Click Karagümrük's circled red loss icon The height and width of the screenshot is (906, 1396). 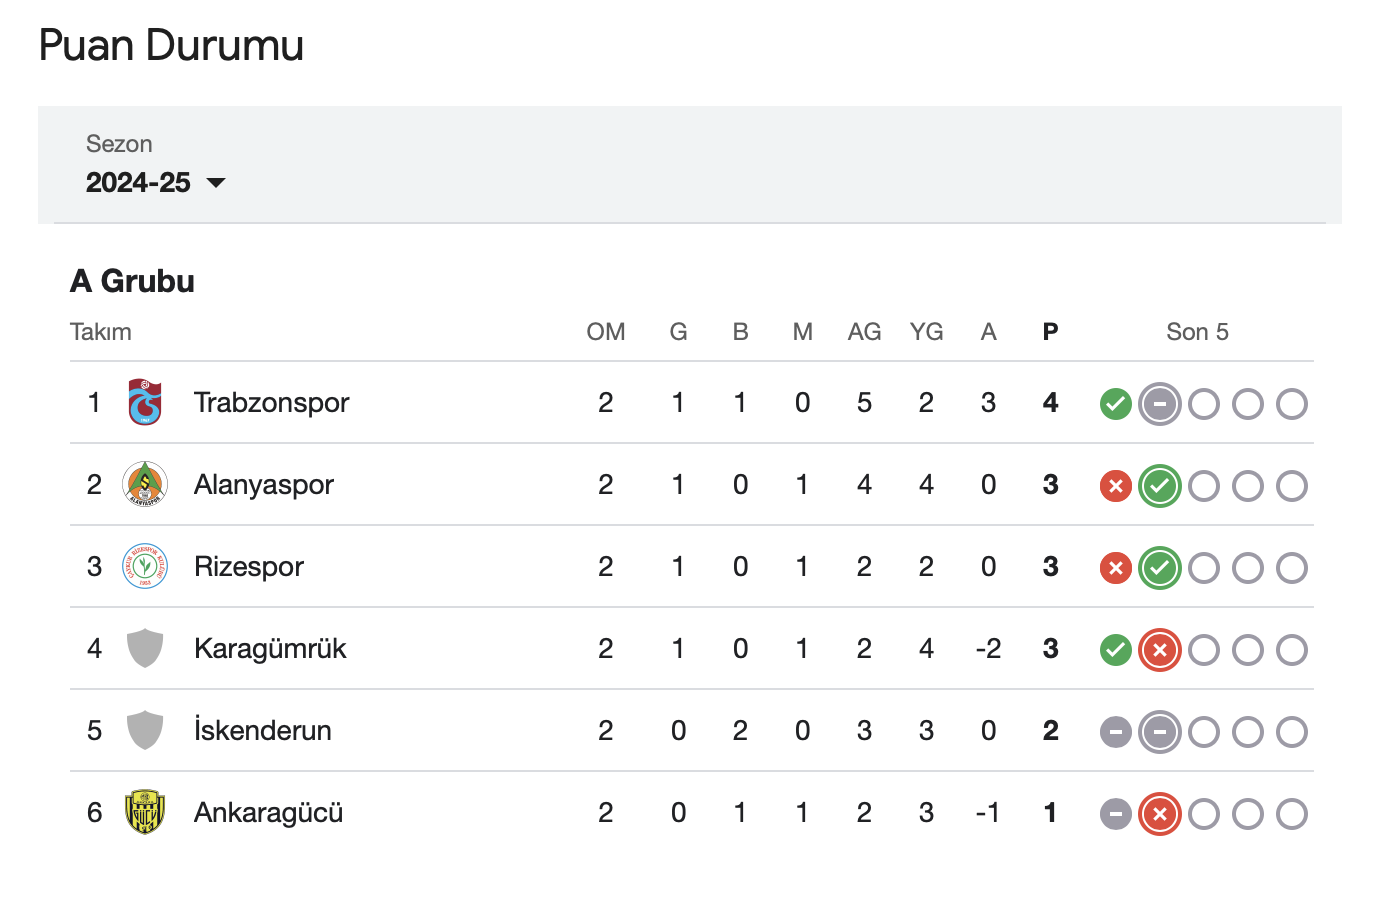point(1160,650)
